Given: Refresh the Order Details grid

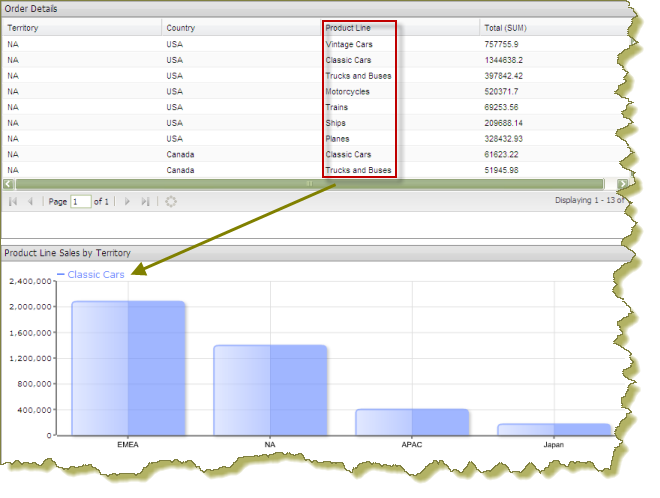Looking at the screenshot, I should 170,202.
